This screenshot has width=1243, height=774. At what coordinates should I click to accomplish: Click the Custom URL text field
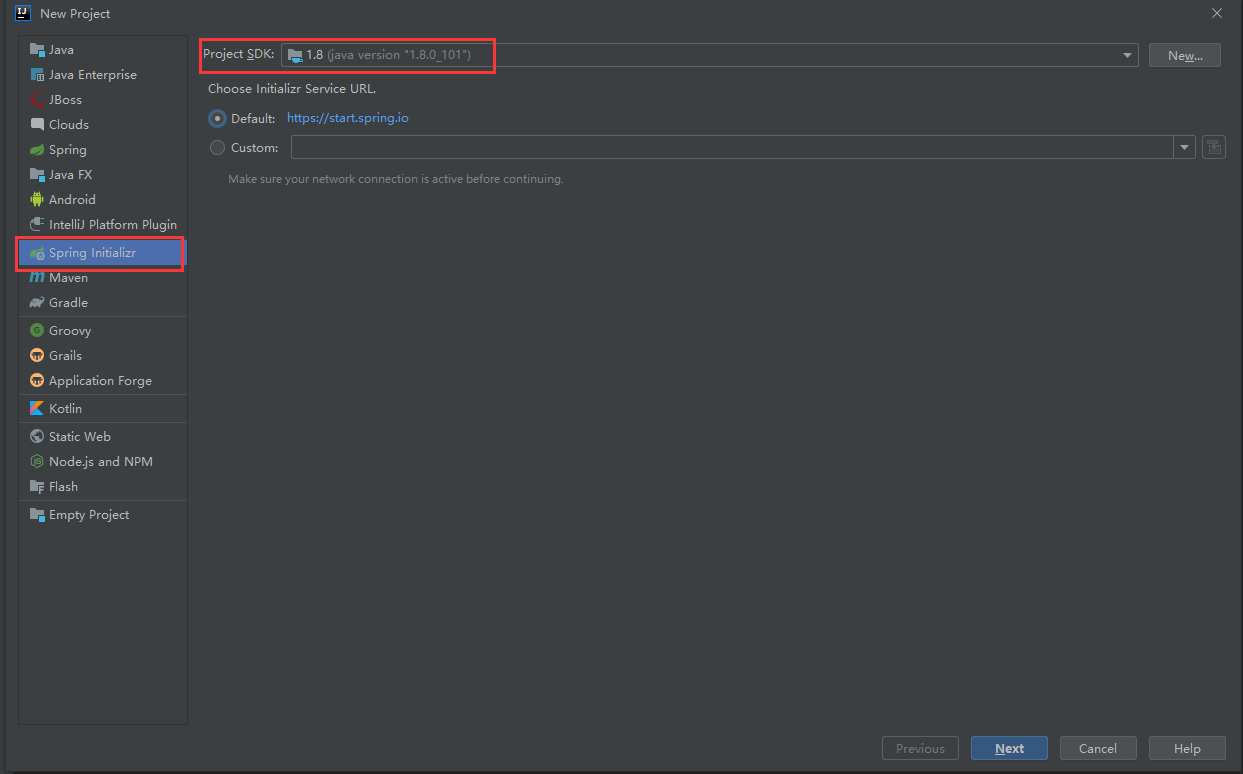733,147
